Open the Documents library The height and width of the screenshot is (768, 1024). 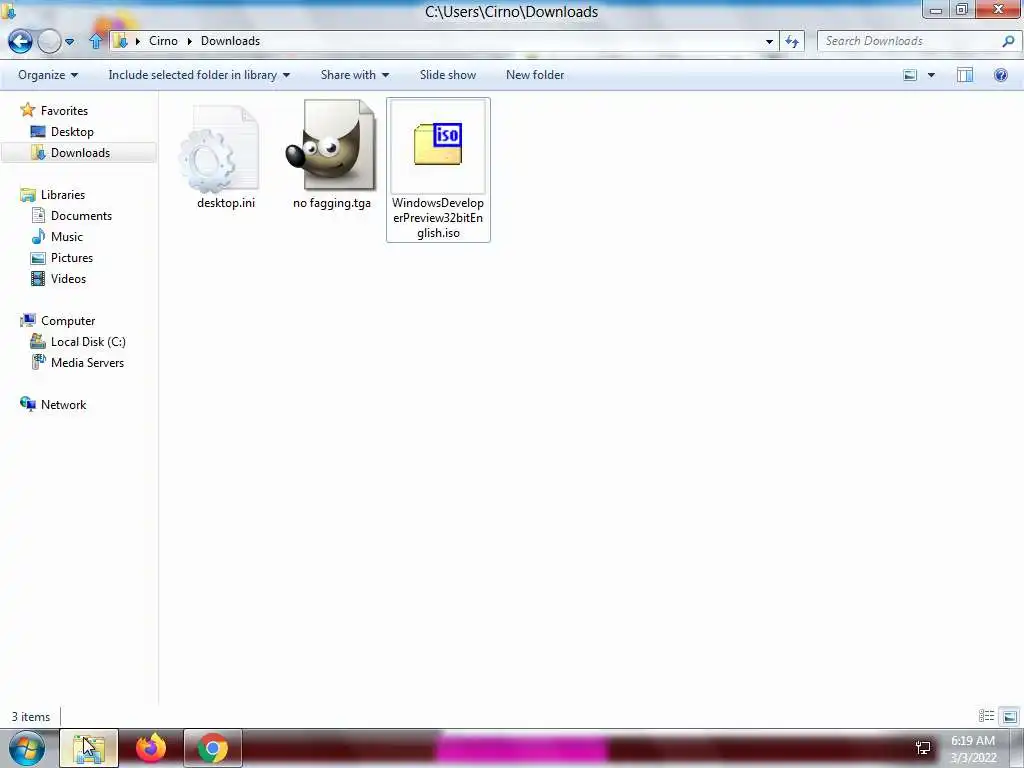pos(81,216)
